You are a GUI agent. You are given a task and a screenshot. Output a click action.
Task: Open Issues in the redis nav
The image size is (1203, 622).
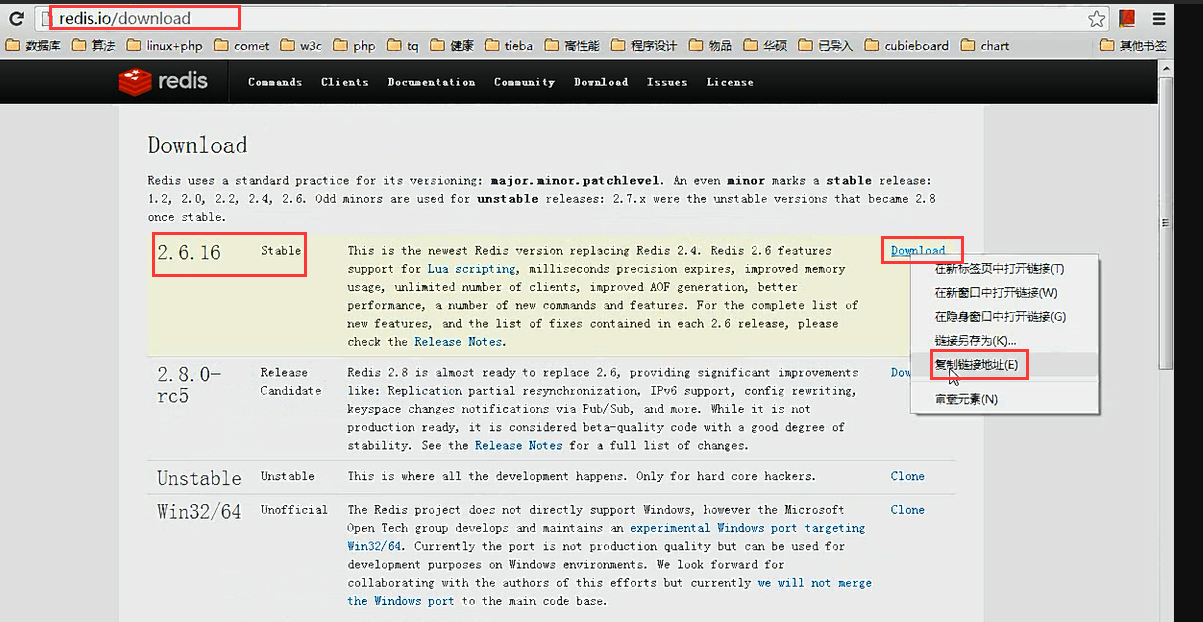667,82
